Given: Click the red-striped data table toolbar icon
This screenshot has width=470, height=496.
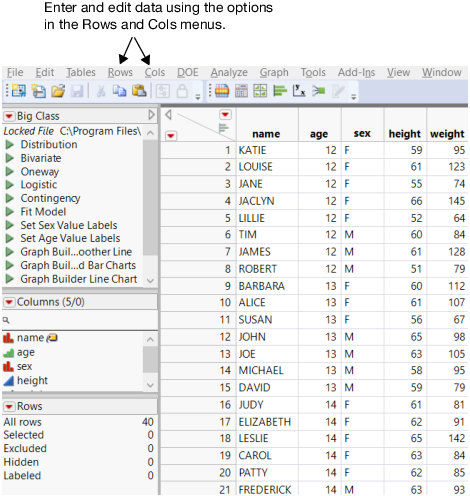Looking at the screenshot, I should click(x=222, y=91).
